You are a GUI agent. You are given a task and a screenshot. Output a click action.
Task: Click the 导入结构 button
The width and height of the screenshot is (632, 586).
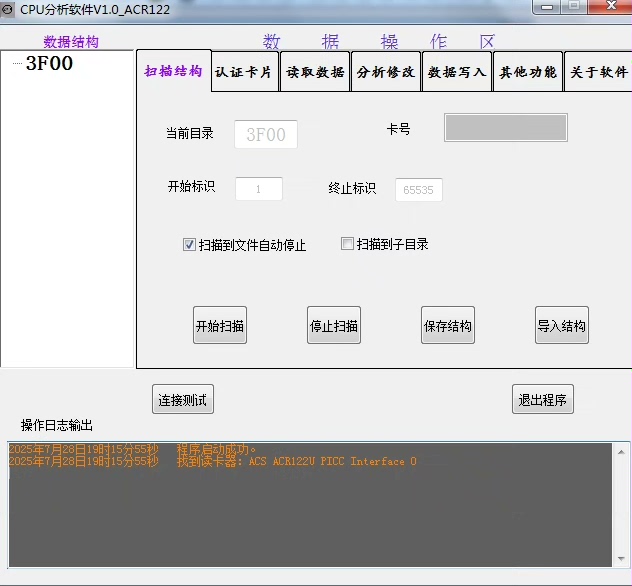[x=562, y=325]
